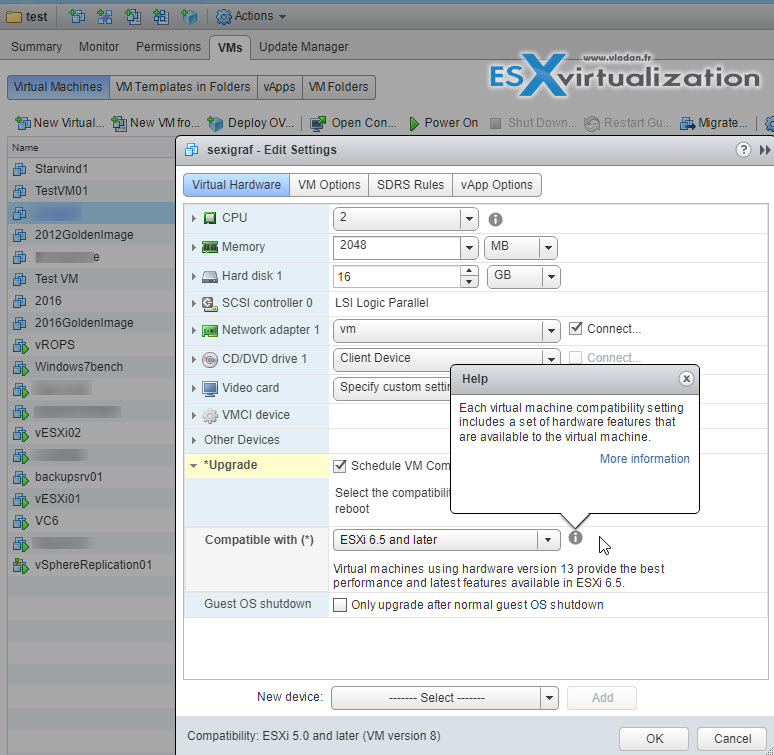Select 2012GoldenImage in VM list
This screenshot has height=755, width=774.
91,235
